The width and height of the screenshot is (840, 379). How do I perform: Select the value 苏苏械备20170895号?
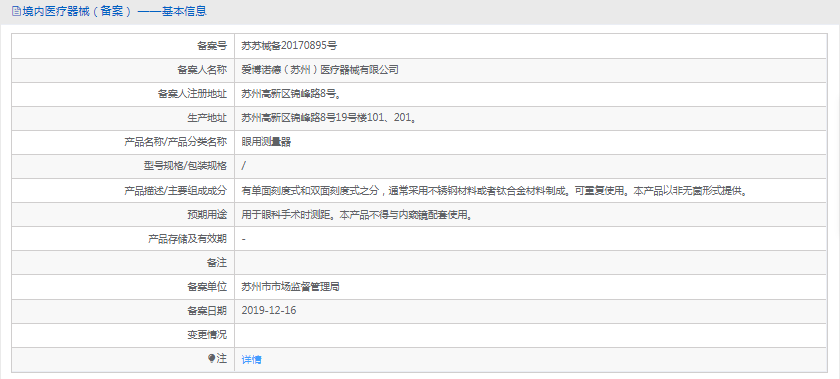pyautogui.click(x=289, y=46)
